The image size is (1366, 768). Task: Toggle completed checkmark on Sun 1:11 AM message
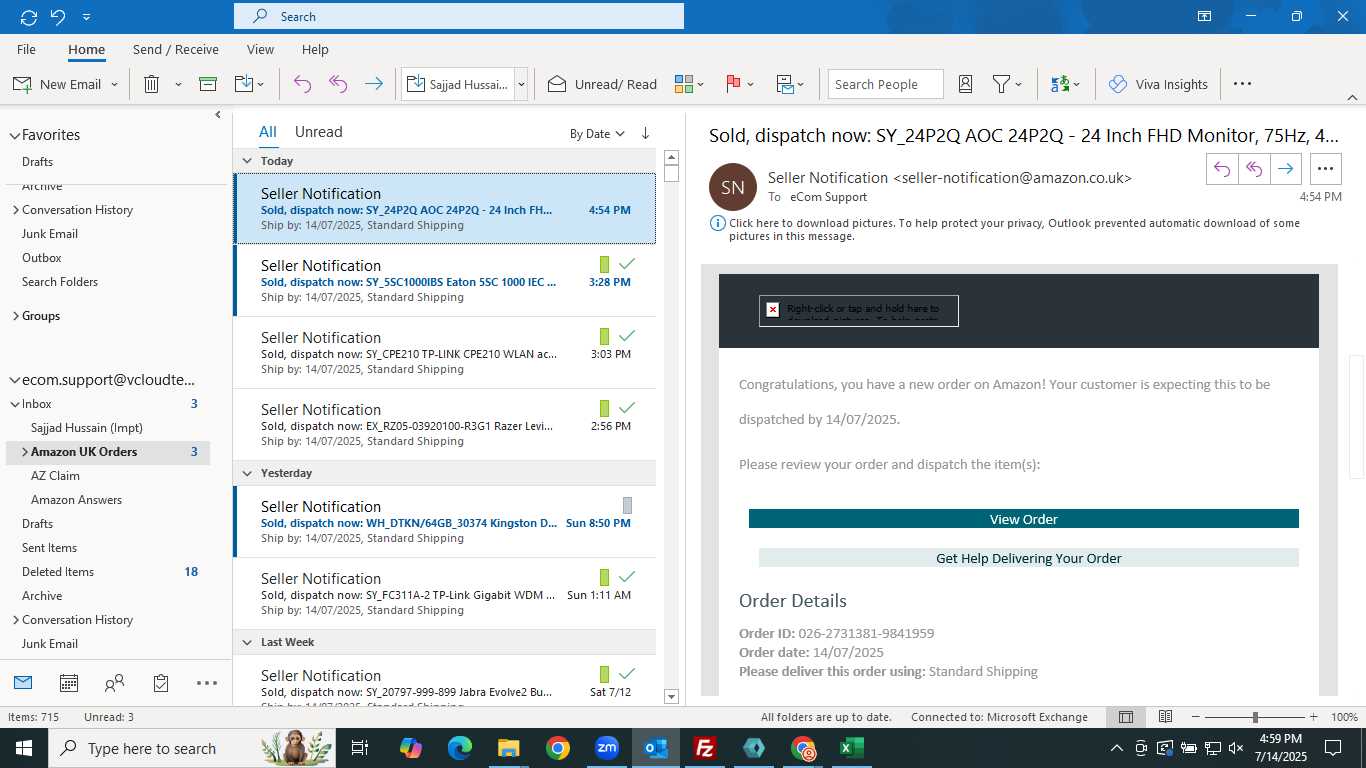pyautogui.click(x=627, y=577)
